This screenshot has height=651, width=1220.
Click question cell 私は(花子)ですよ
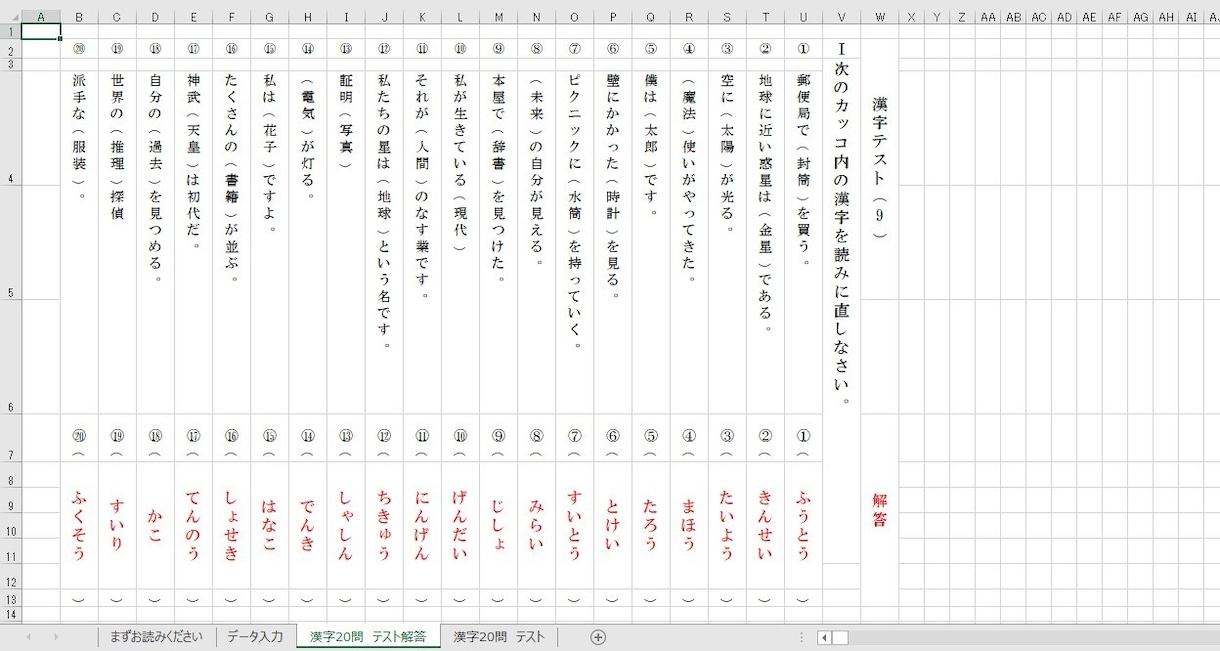coord(270,243)
